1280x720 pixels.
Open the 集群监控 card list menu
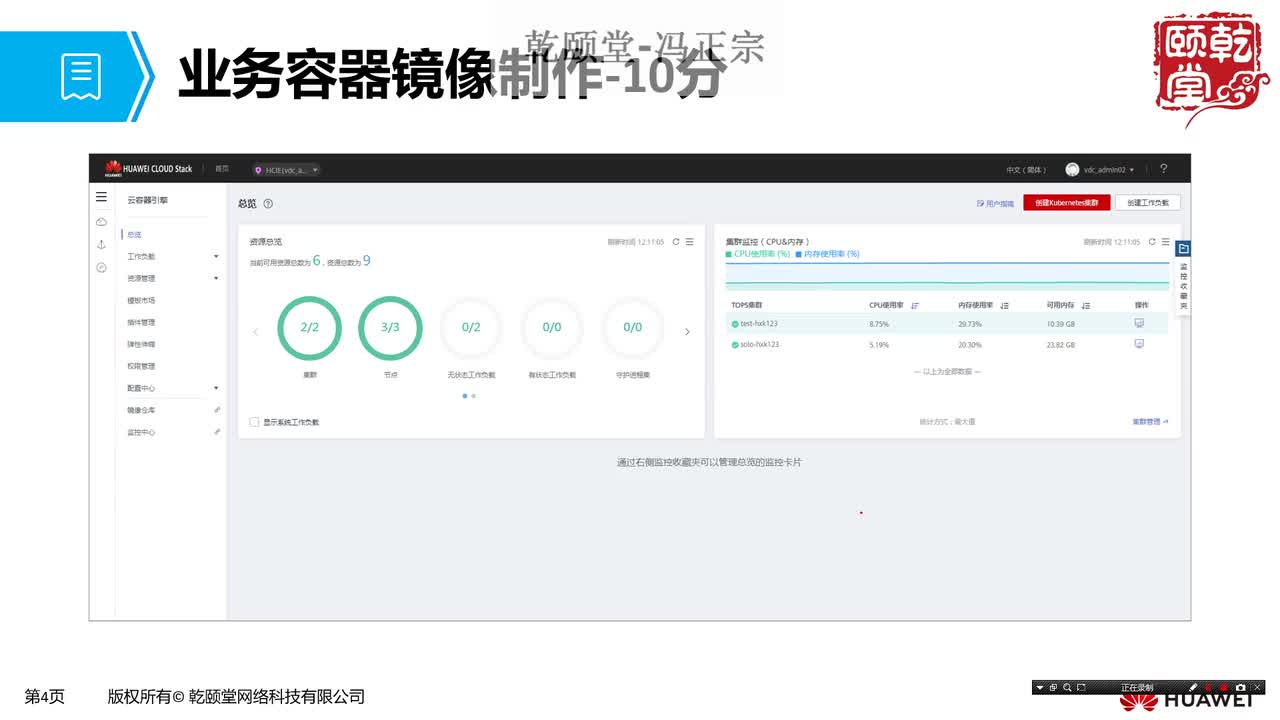[x=1166, y=242]
